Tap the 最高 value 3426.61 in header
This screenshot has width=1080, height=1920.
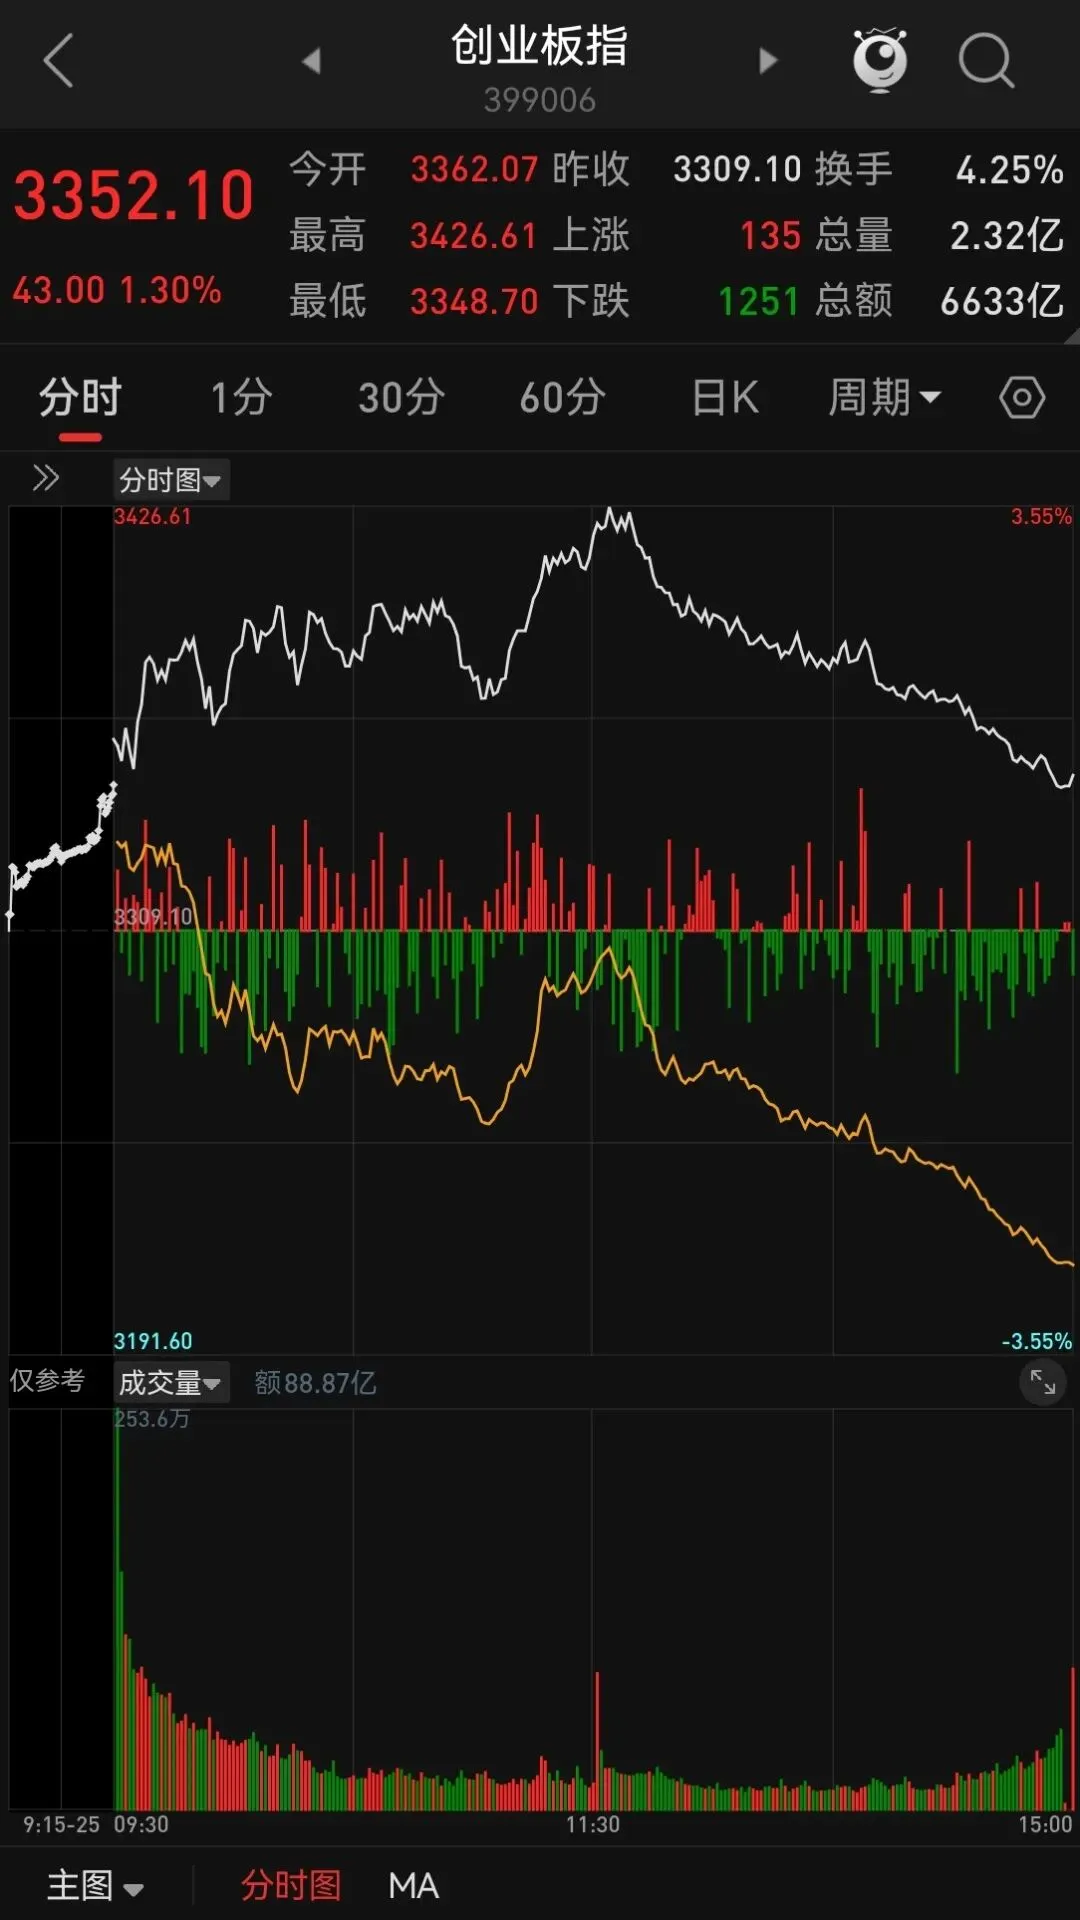tap(474, 236)
